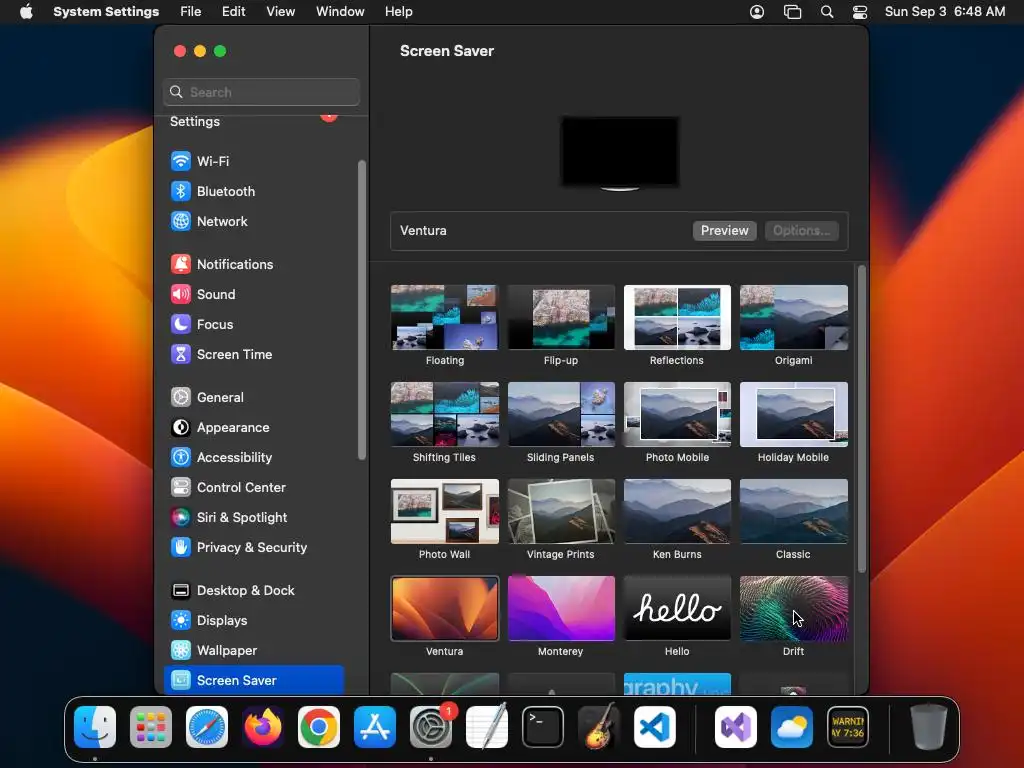Select the Hello screen saver
The height and width of the screenshot is (768, 1024).
pyautogui.click(x=677, y=609)
